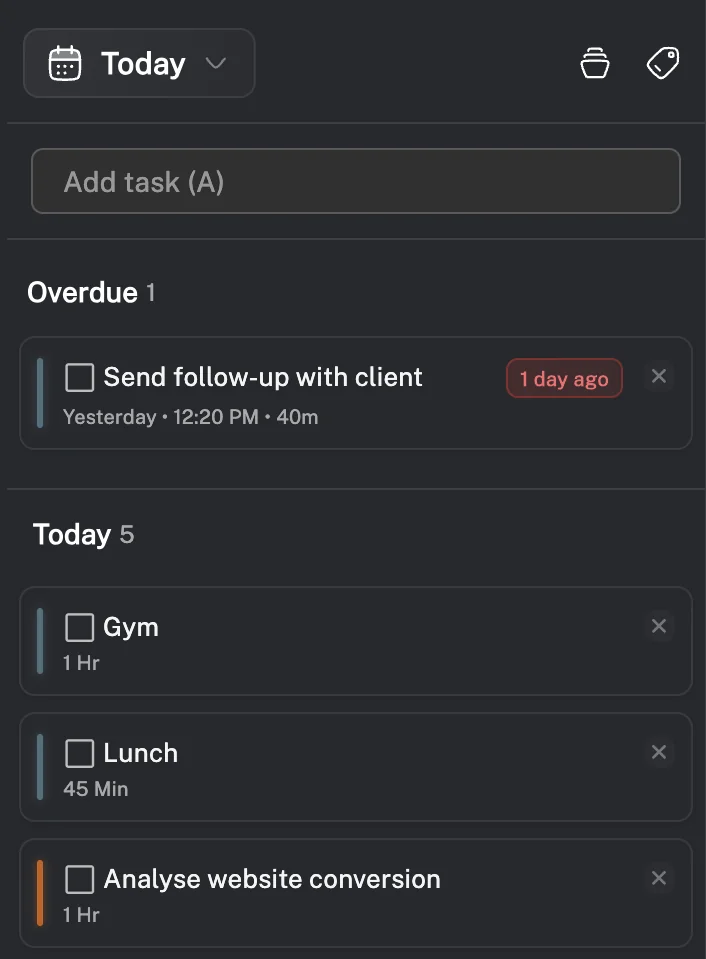This screenshot has height=959, width=706.
Task: Check off the Gym task
Action: click(x=78, y=627)
